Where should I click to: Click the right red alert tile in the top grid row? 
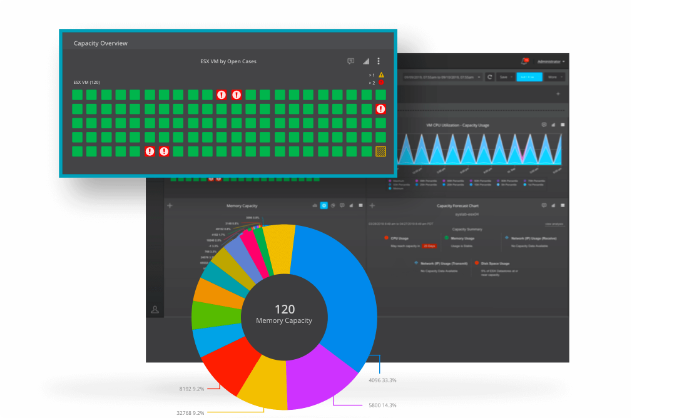[x=236, y=95]
